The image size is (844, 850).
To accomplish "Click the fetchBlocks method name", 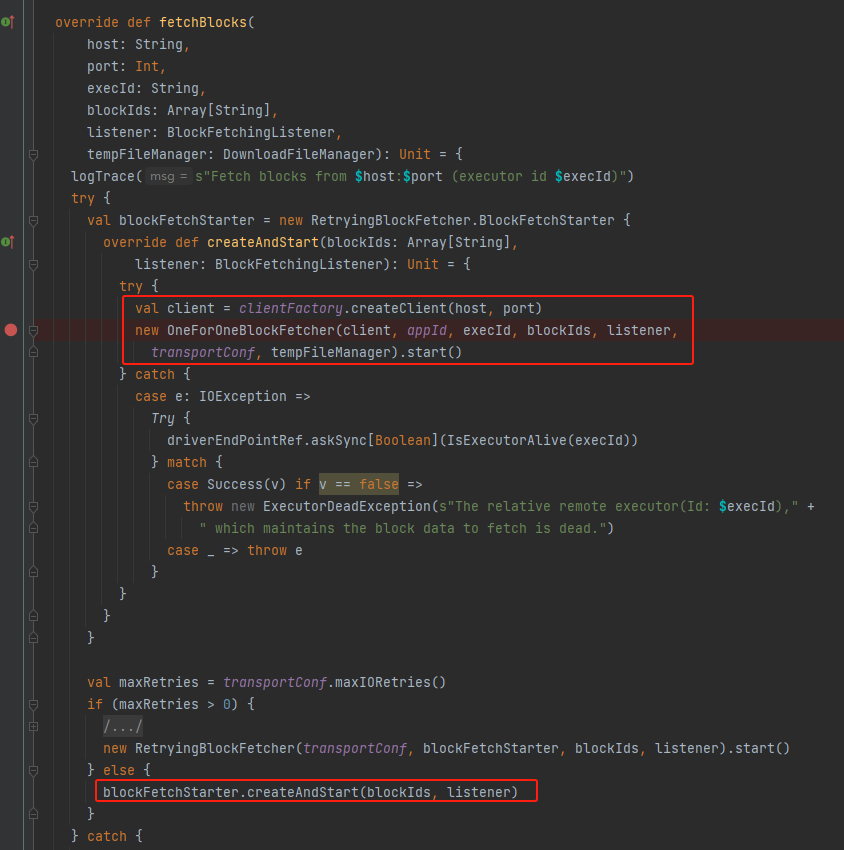I will tap(203, 22).
